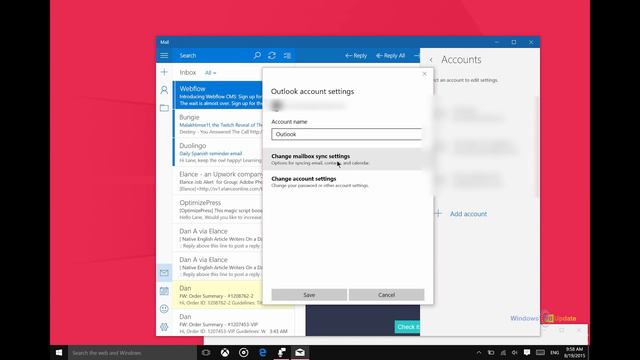Image resolution: width=640 pixels, height=360 pixels.
Task: Click the Inbox folder heading
Action: click(188, 73)
